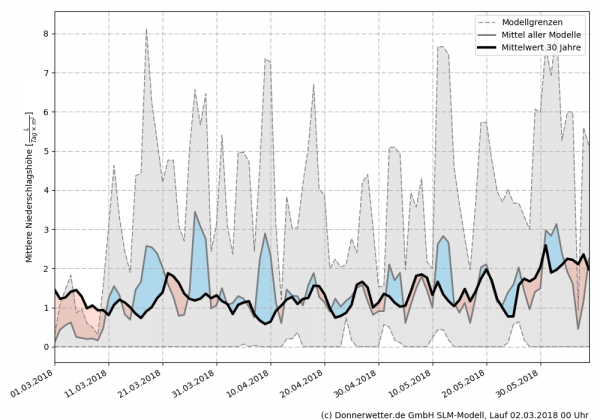Click the dashed gray Modellgrenzen line sample
600x420 pixels.
(x=486, y=20)
